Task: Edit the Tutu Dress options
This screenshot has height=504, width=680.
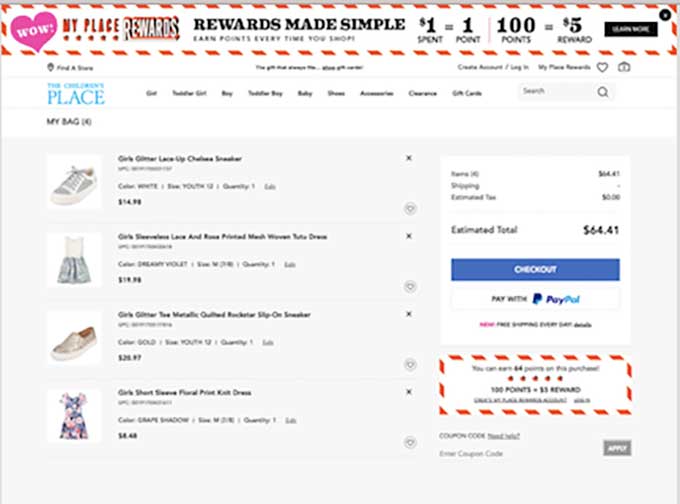Action: (x=290, y=265)
